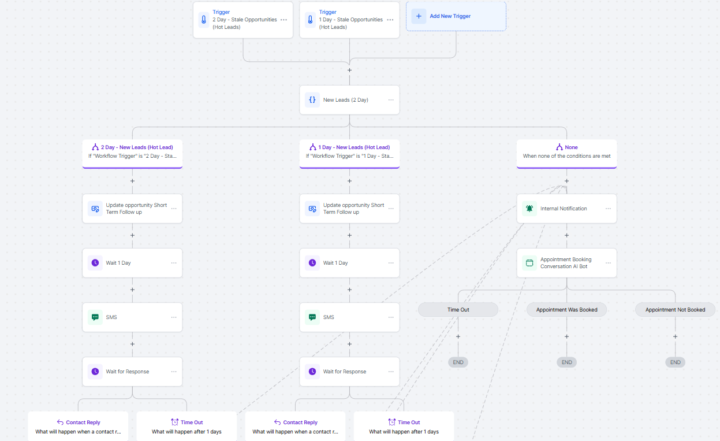The height and width of the screenshot is (441, 720).
Task: Open the left SMS node text
Action: (x=111, y=317)
